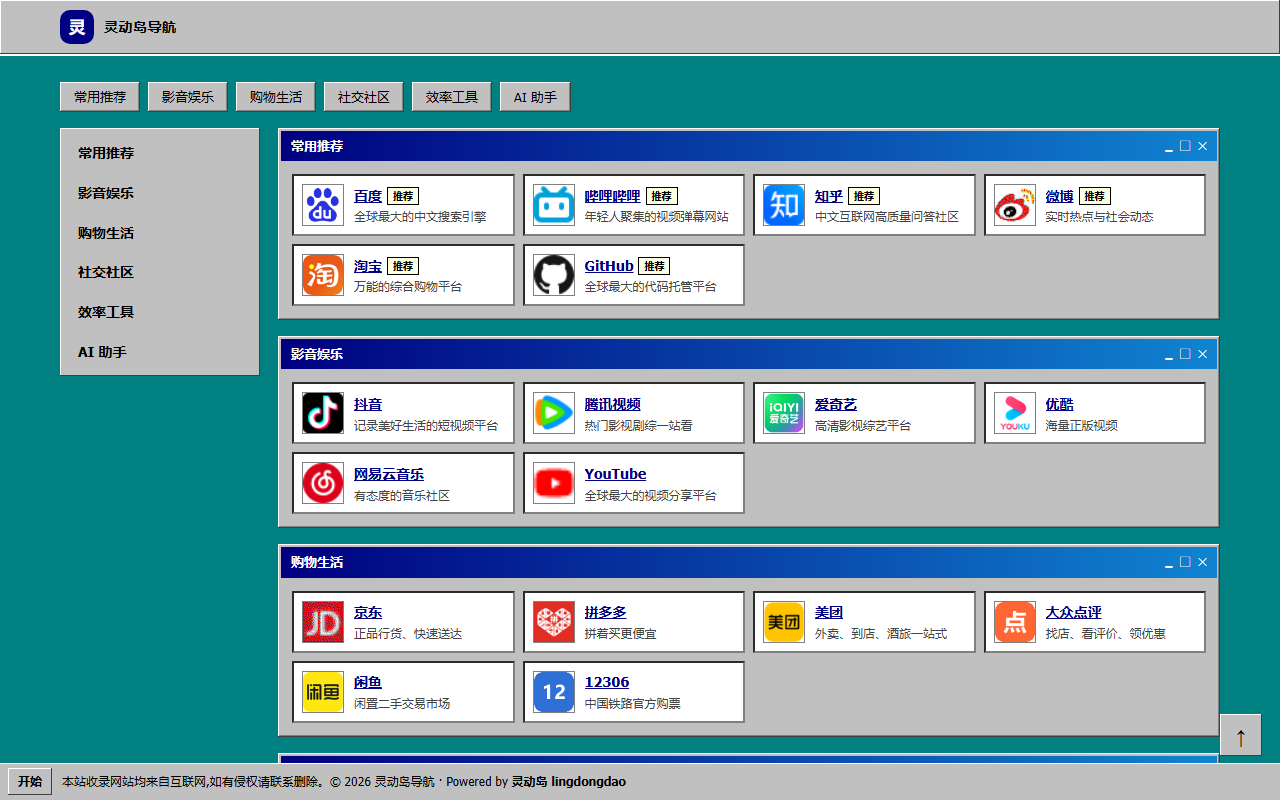The image size is (1280, 800).
Task: Click the GitHub octocat icon
Action: [x=554, y=275]
